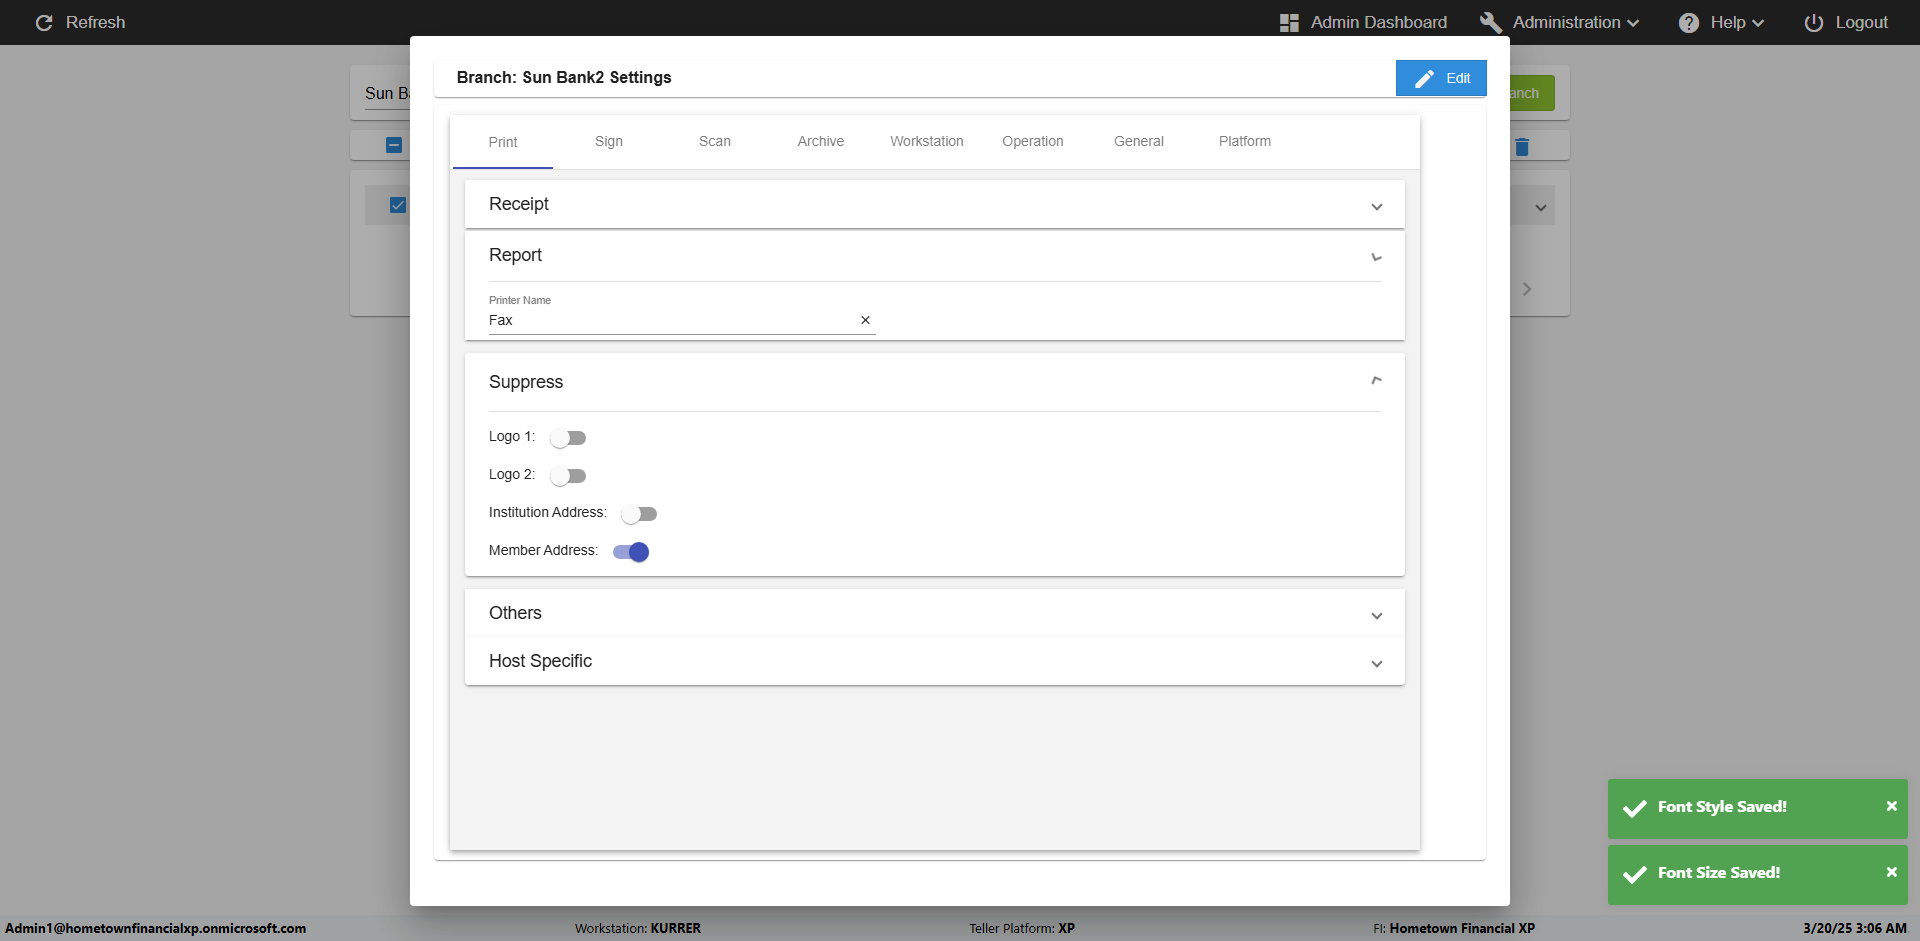Toggle Institution Address suppression switch
The width and height of the screenshot is (1920, 941).
tap(639, 514)
